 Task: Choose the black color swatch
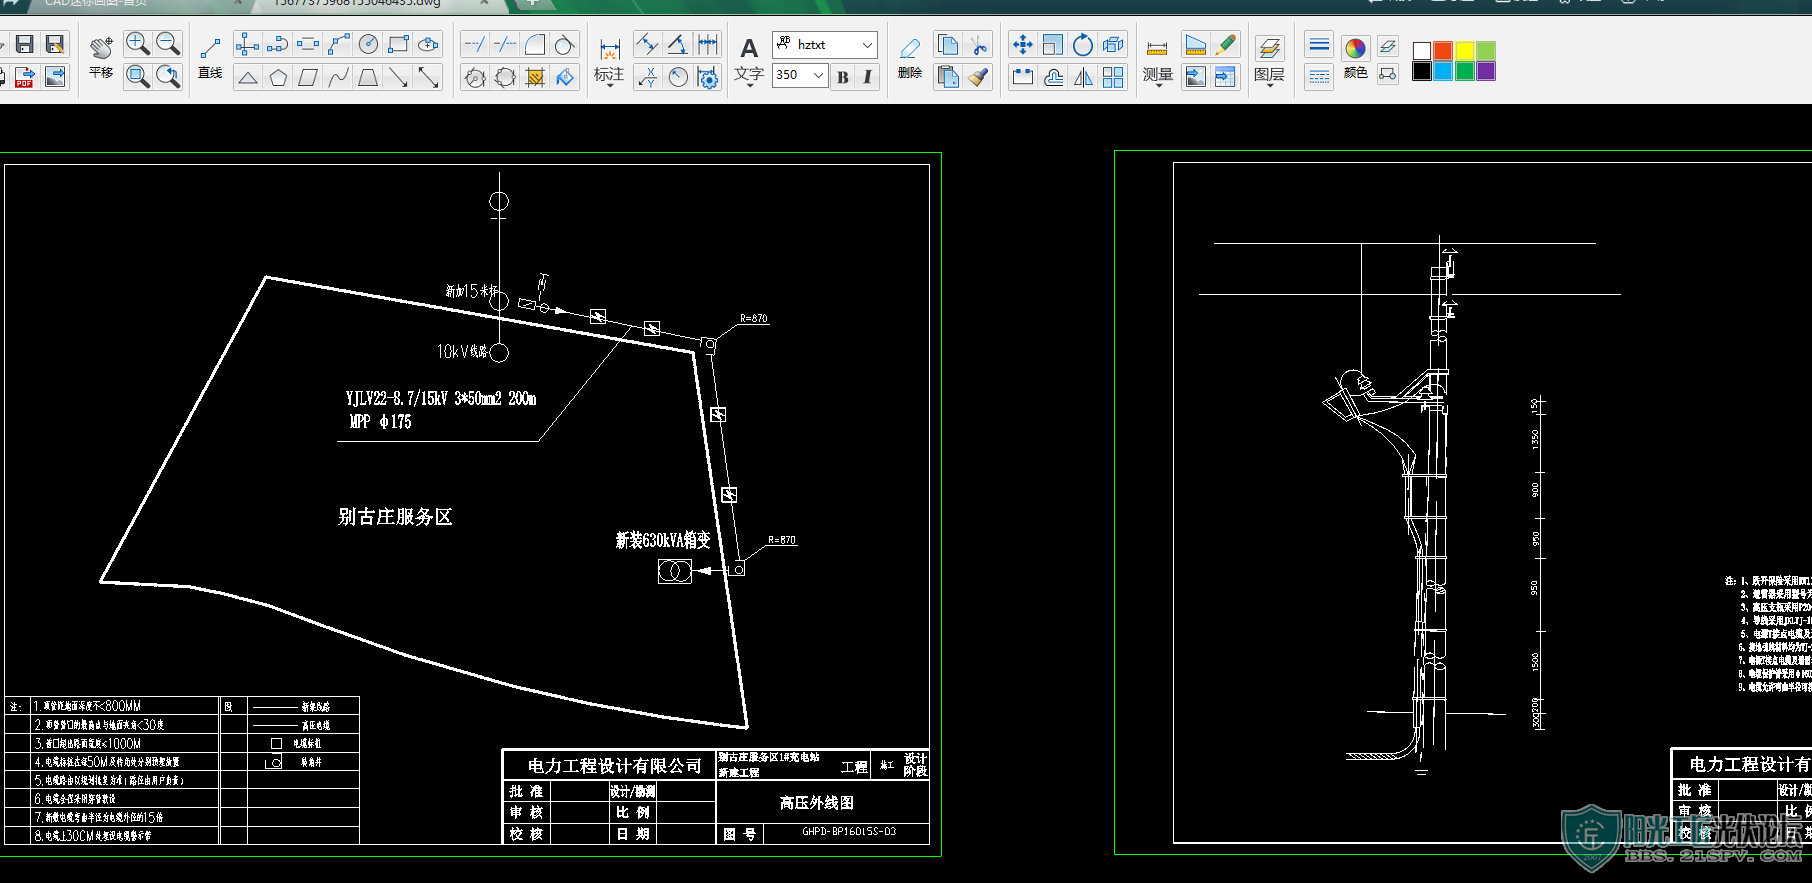tap(1422, 71)
